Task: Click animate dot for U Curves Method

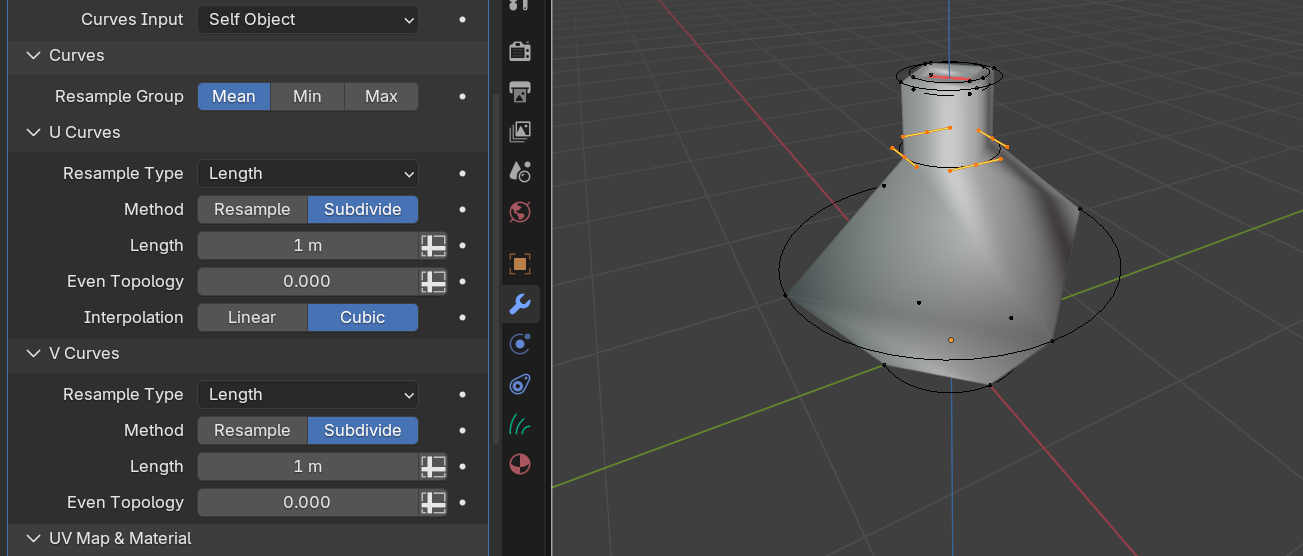Action: [462, 209]
